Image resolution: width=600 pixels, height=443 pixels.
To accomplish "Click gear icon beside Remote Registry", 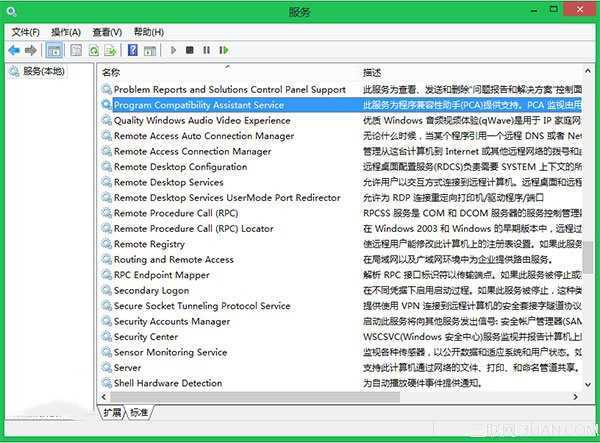I will [106, 244].
